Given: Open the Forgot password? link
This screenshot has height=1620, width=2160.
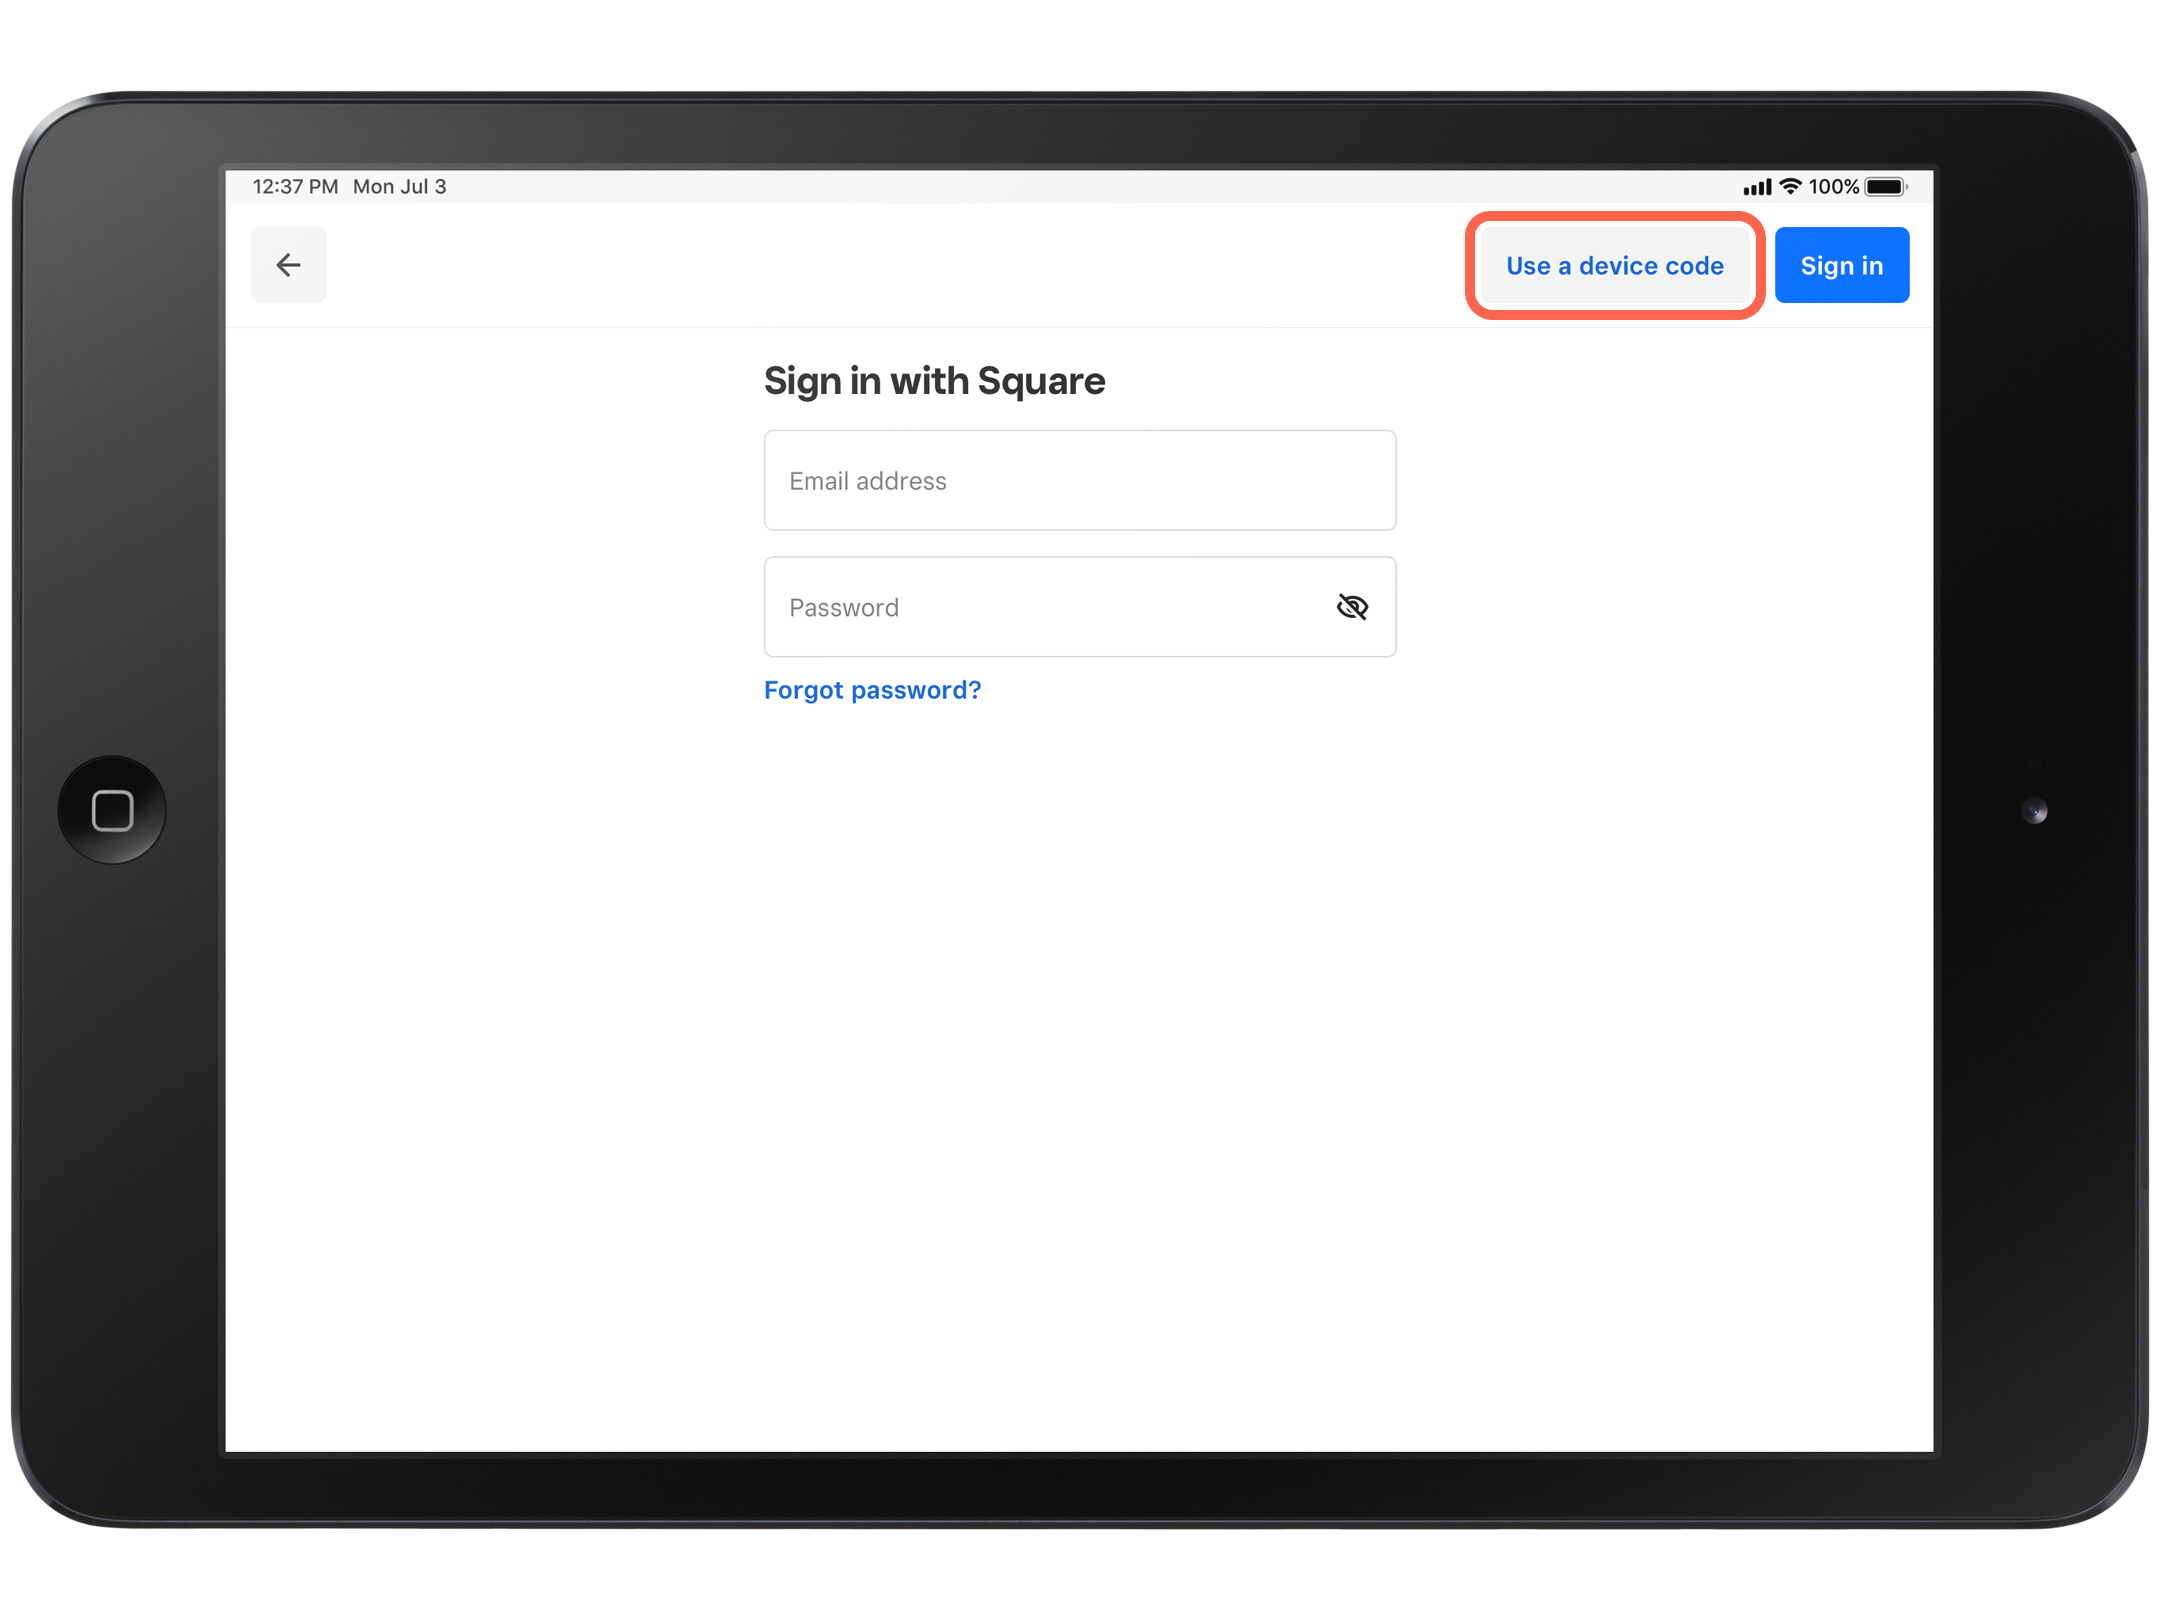Looking at the screenshot, I should point(872,690).
